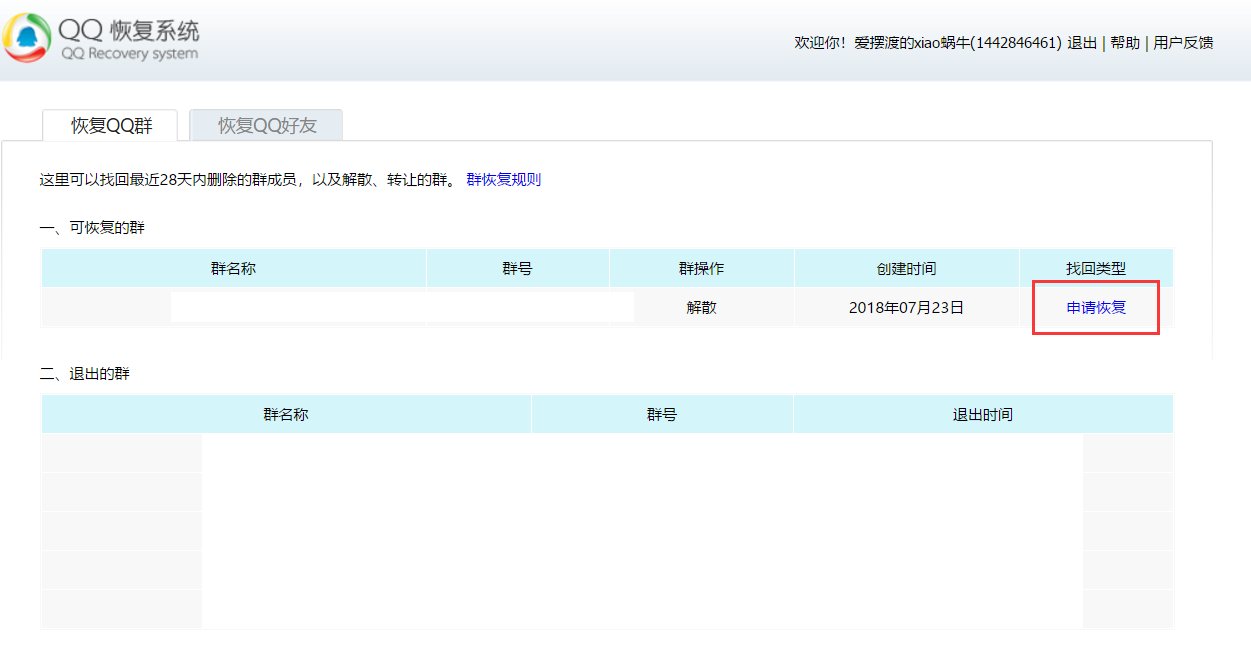Click the 找回类型 column header
This screenshot has width=1251, height=665.
pos(1096,269)
